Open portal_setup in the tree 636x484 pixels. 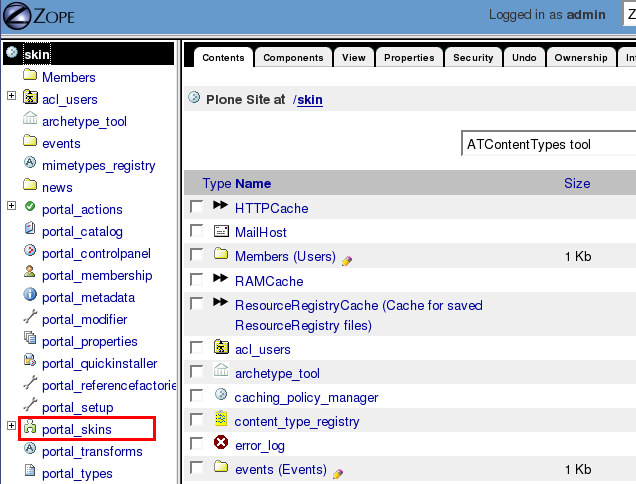tap(78, 407)
